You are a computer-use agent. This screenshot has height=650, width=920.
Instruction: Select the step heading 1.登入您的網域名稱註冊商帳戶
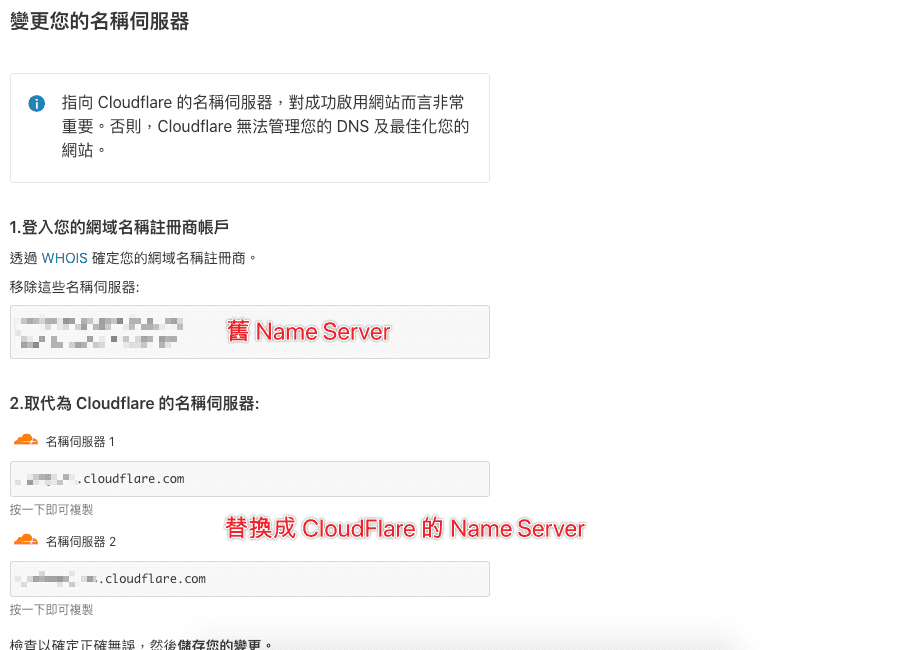coord(119,227)
